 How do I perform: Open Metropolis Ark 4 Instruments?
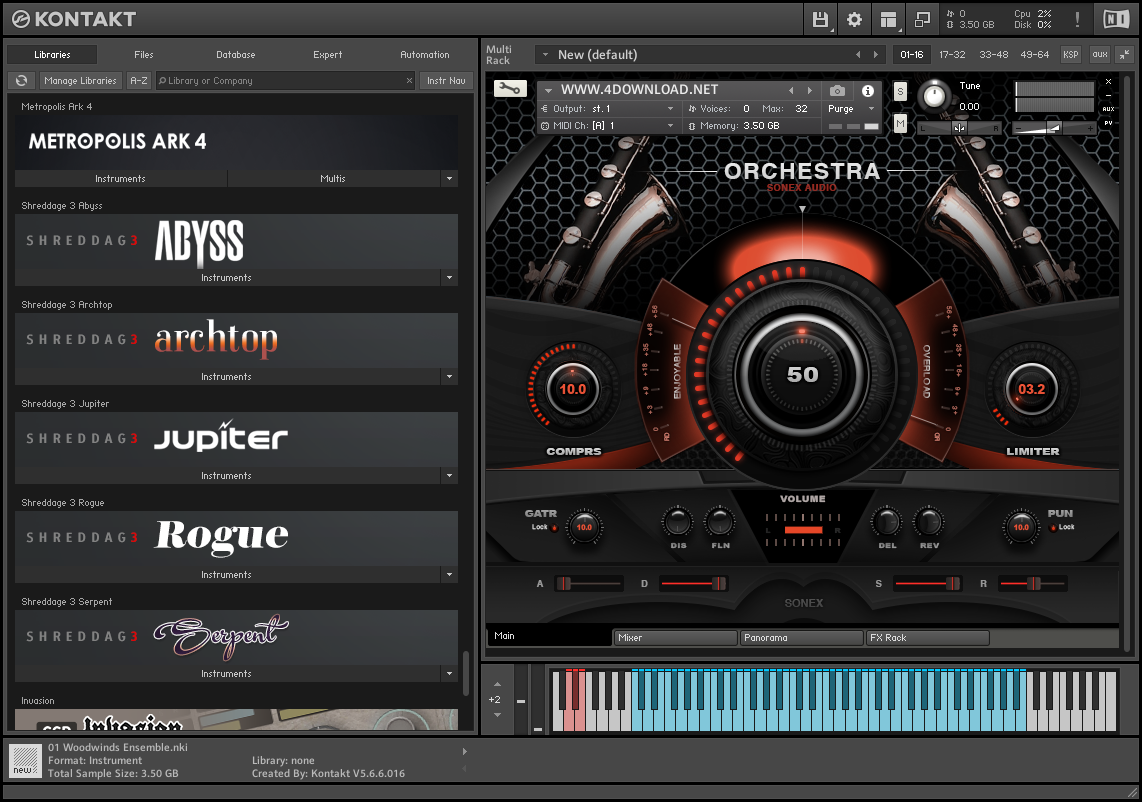coord(120,178)
